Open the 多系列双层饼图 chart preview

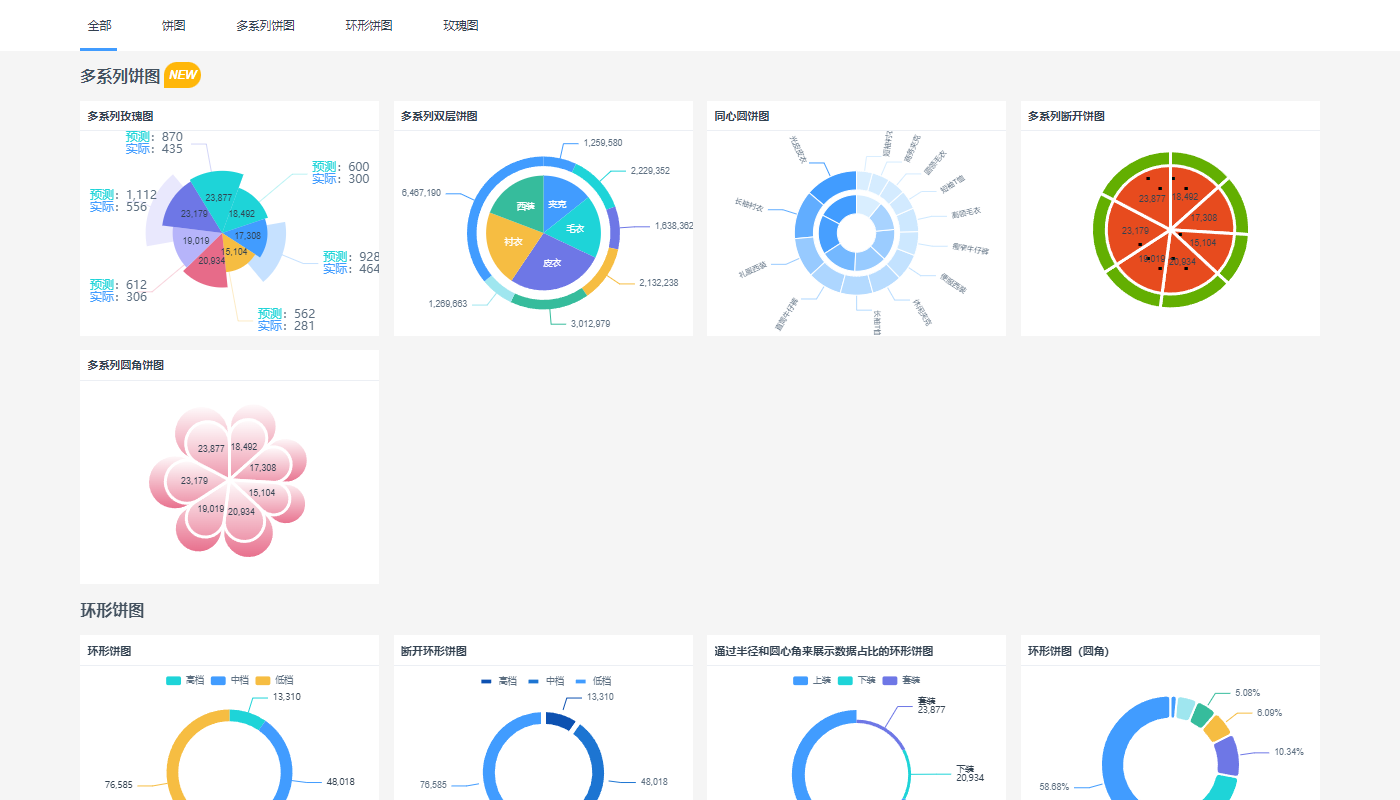click(543, 232)
